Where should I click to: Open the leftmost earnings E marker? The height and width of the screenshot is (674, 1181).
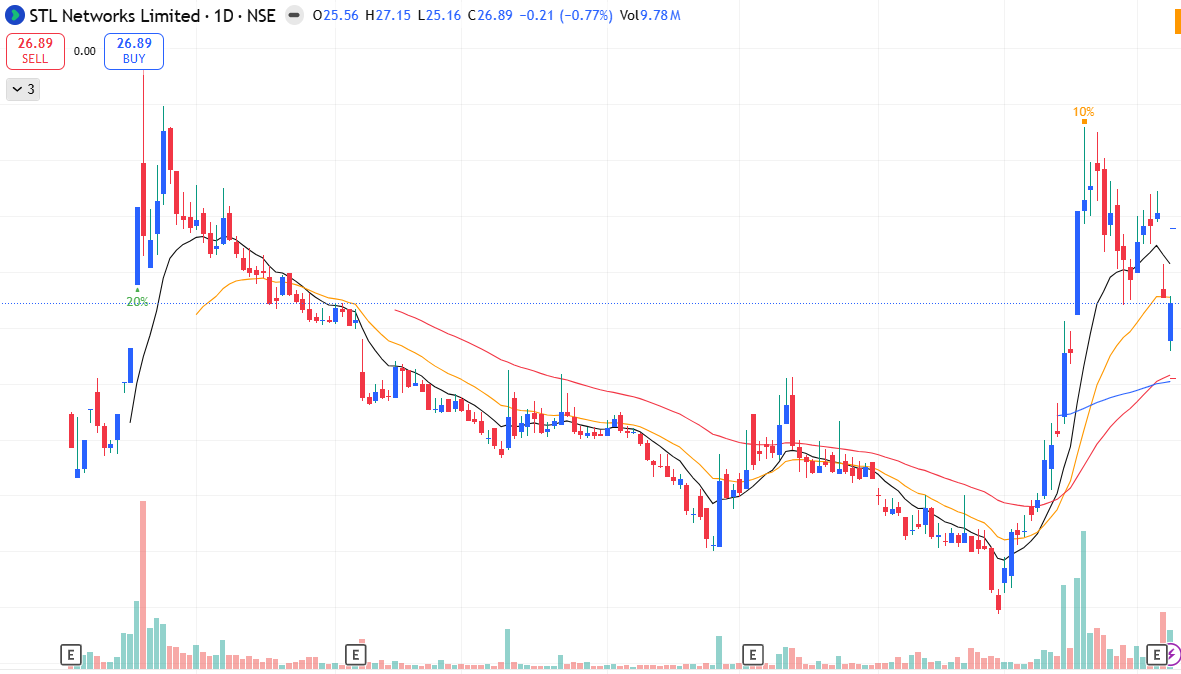point(71,654)
